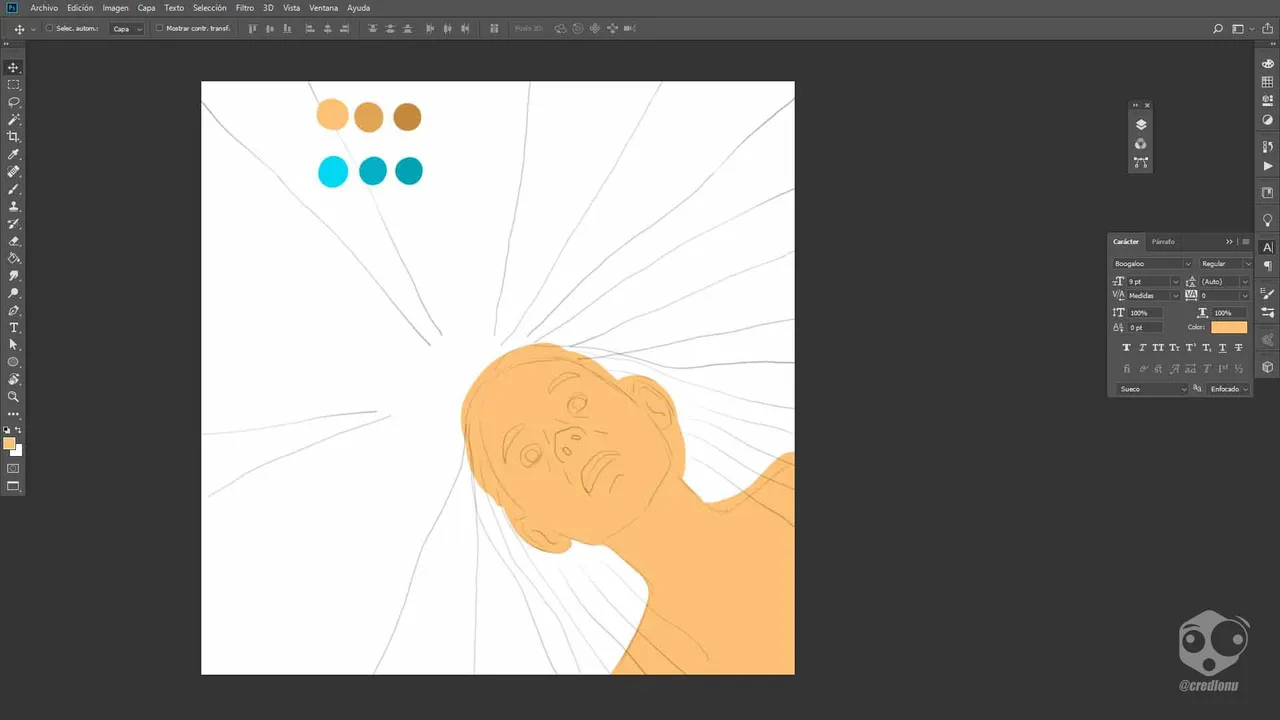Select the Horizontal Type tool
The image size is (1280, 720).
(x=14, y=328)
